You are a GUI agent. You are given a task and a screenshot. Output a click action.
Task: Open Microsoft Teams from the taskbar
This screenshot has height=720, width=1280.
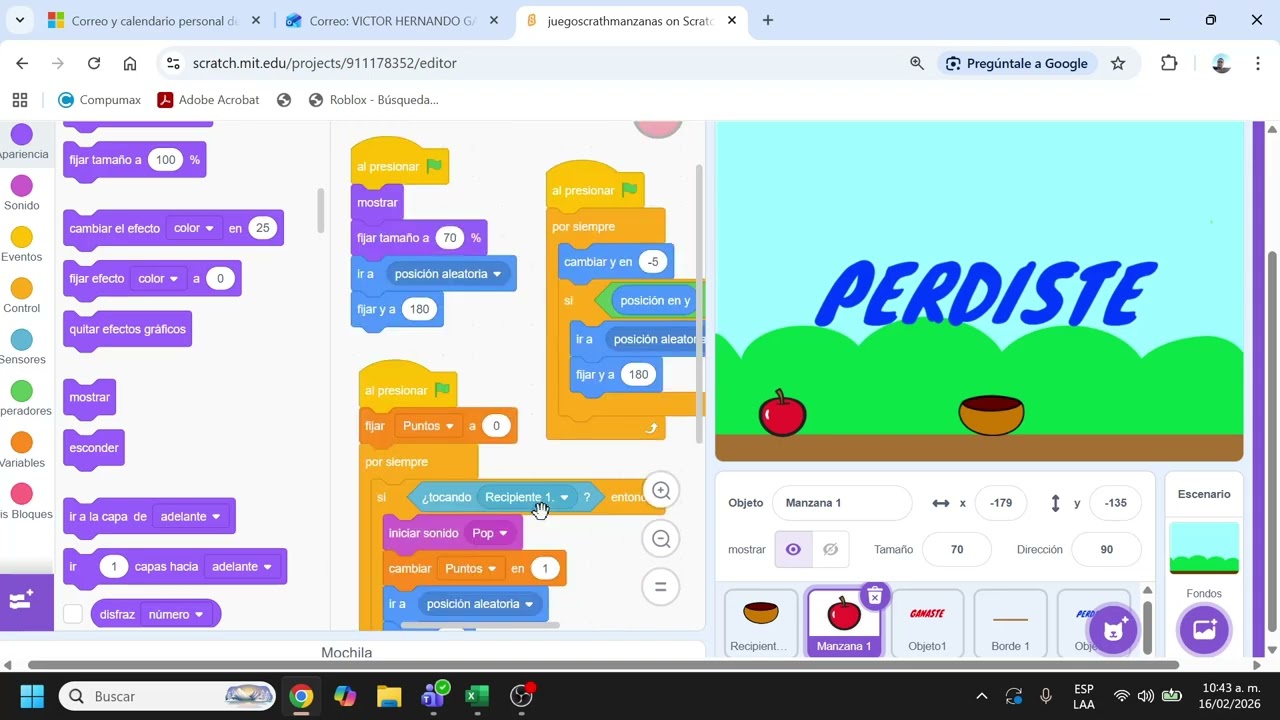433,696
